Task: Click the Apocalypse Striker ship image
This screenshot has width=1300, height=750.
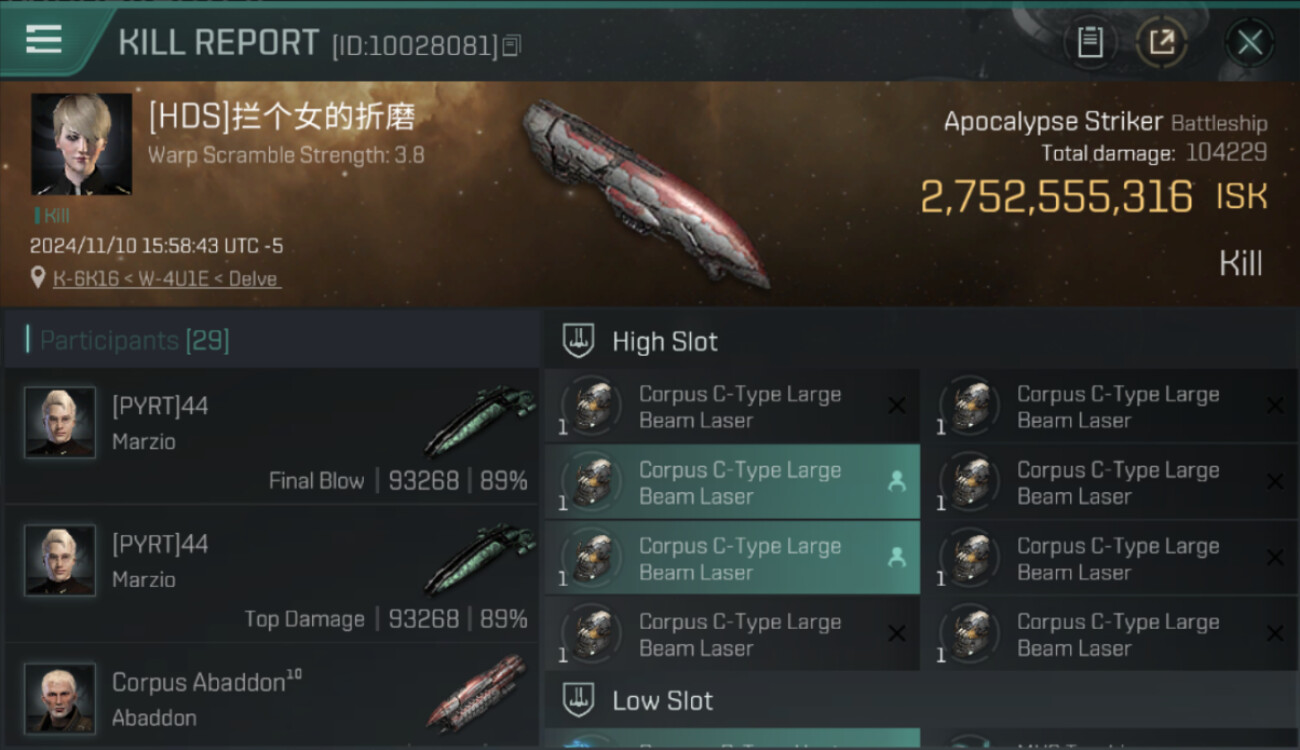Action: click(x=645, y=192)
